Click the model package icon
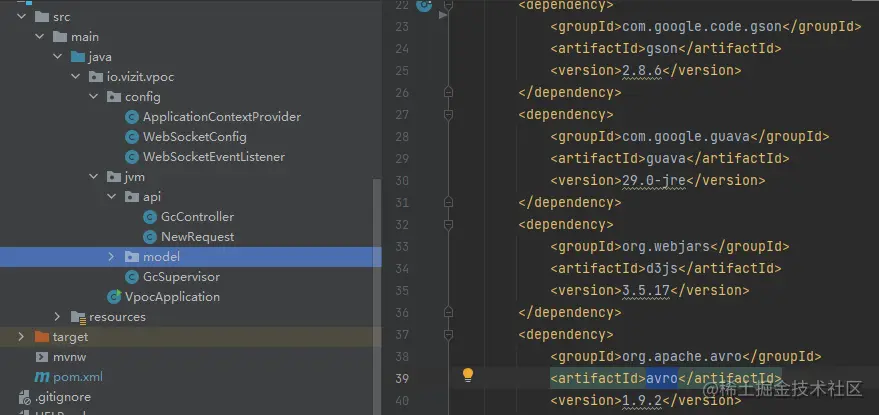Image resolution: width=879 pixels, height=415 pixels. (132, 257)
